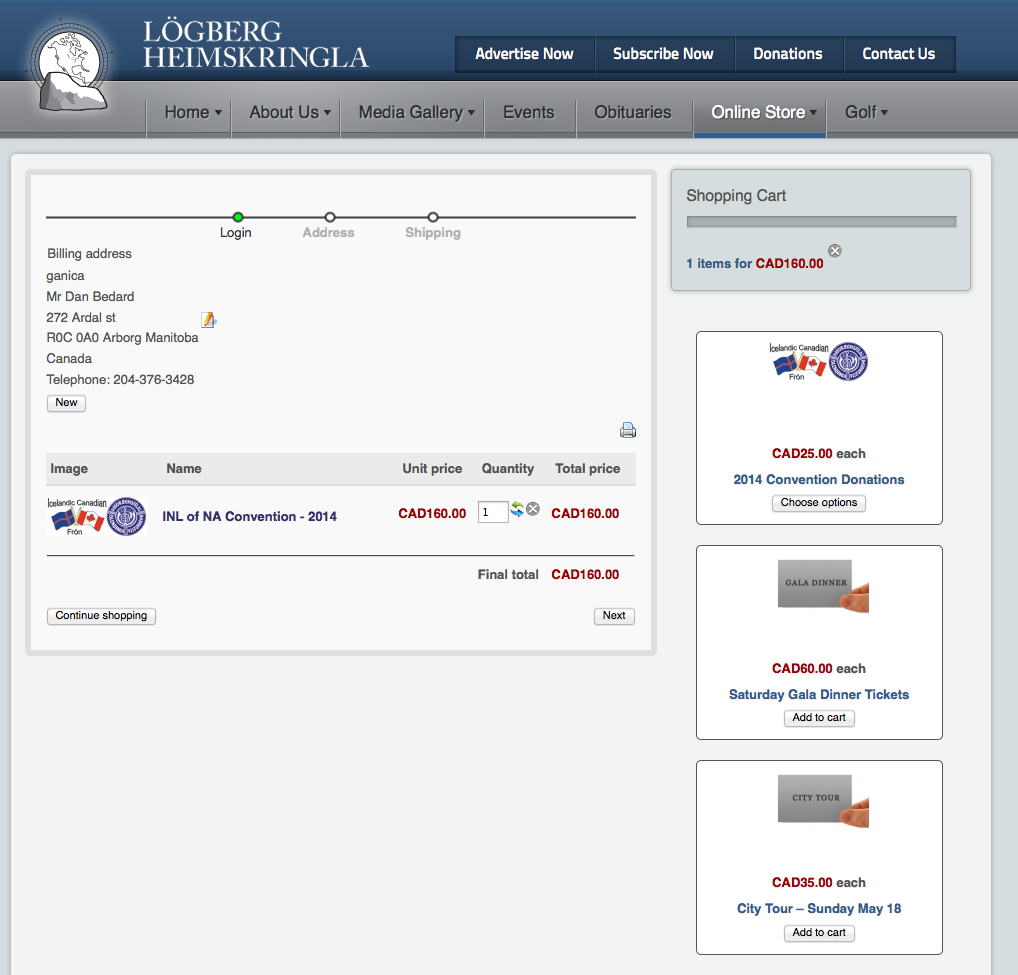Open Contact Us page
The width and height of the screenshot is (1018, 975).
tap(899, 54)
